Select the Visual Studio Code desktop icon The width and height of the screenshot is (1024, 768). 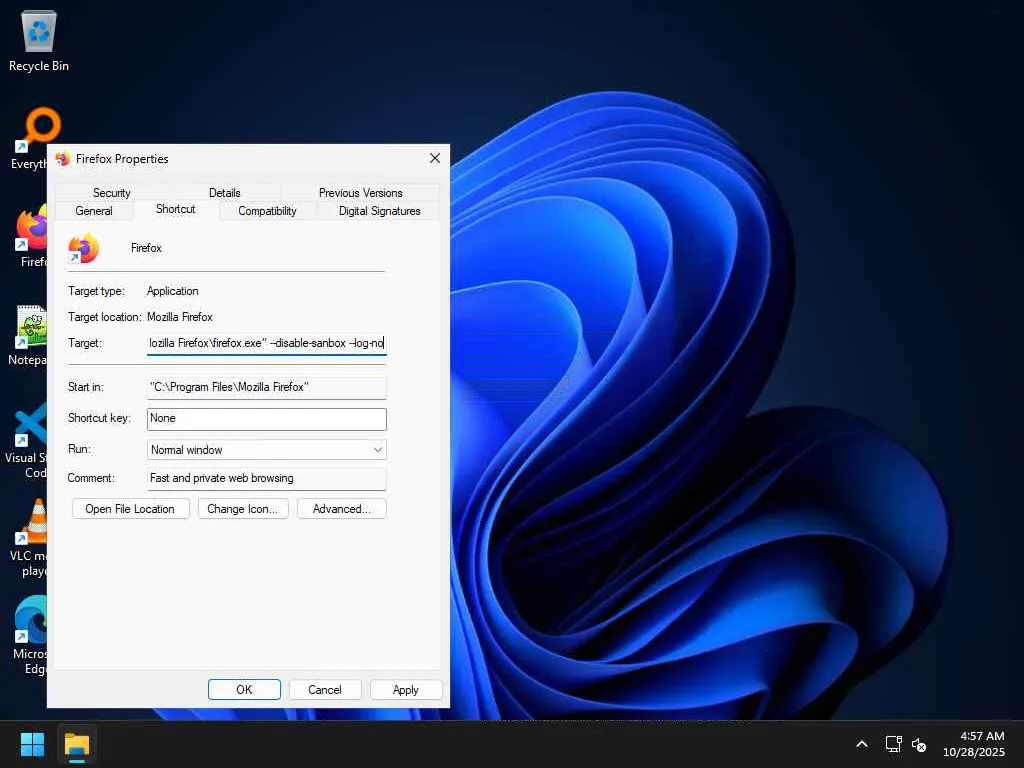click(26, 439)
